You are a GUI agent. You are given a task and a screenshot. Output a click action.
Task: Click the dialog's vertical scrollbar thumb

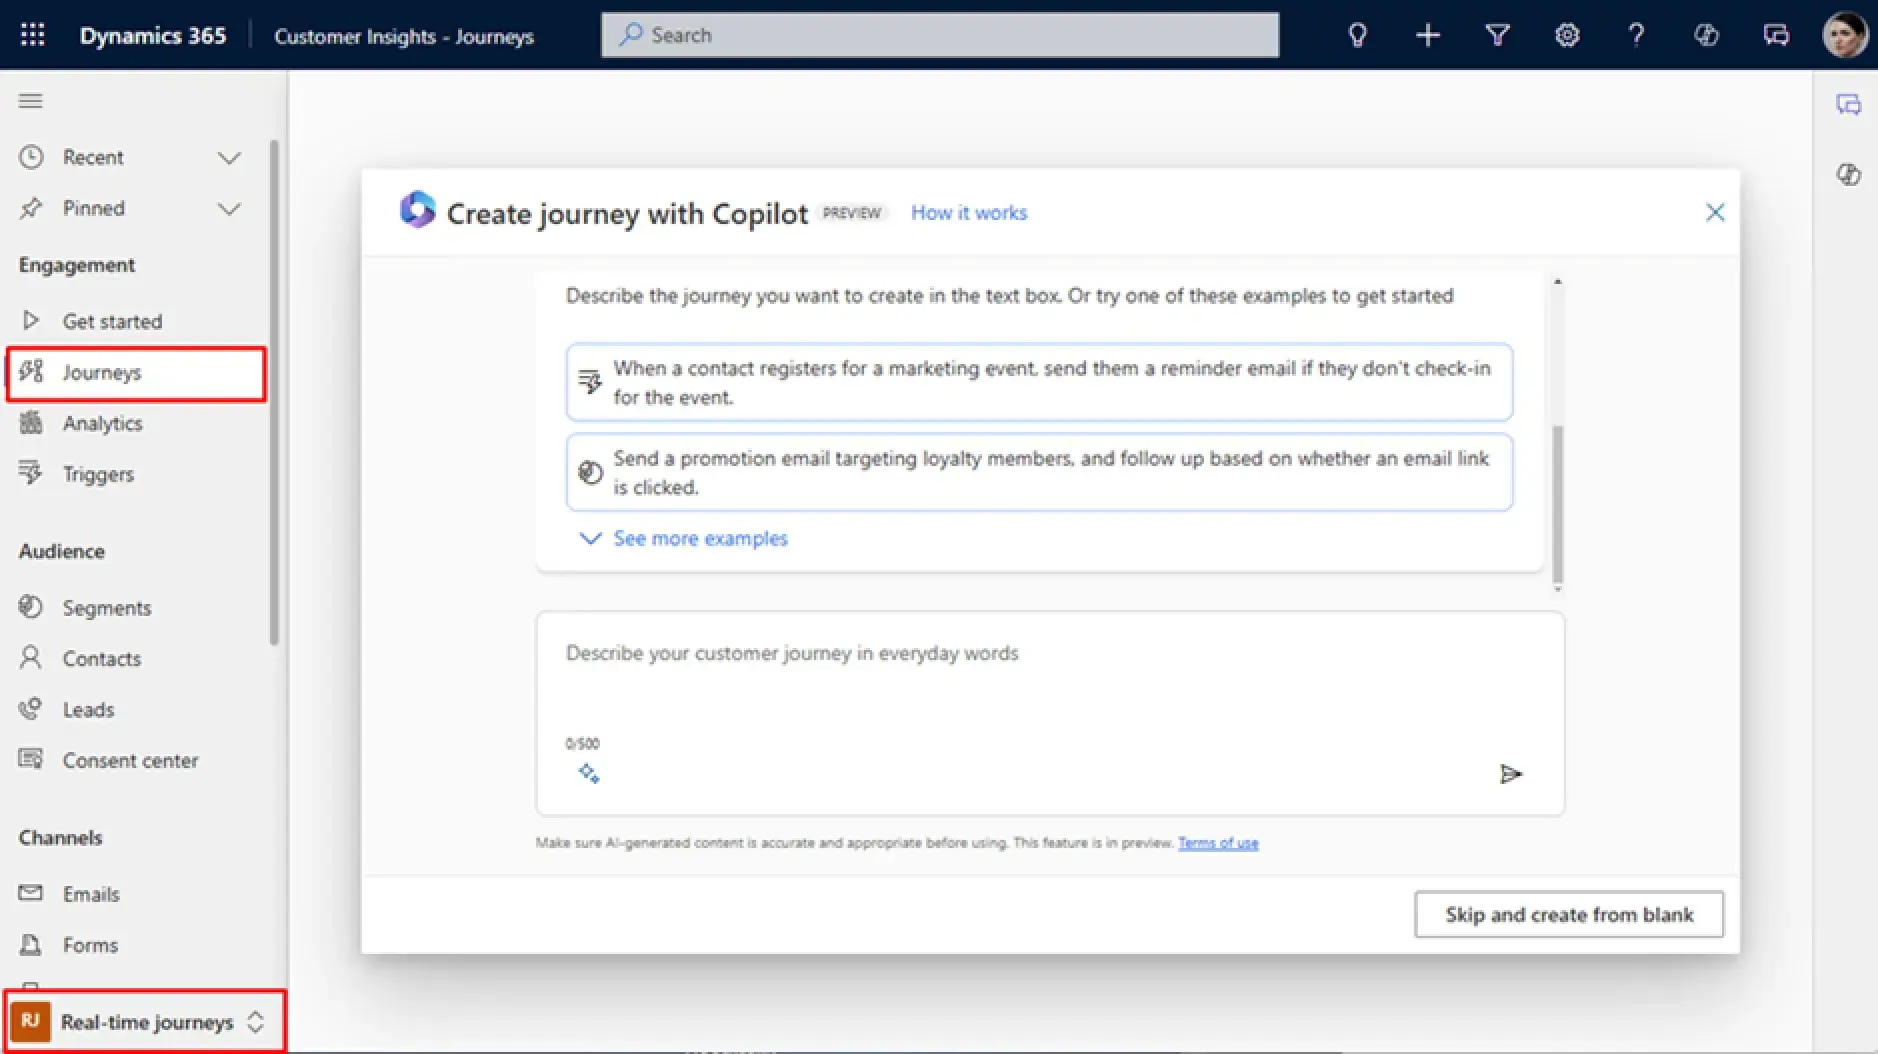[1557, 505]
